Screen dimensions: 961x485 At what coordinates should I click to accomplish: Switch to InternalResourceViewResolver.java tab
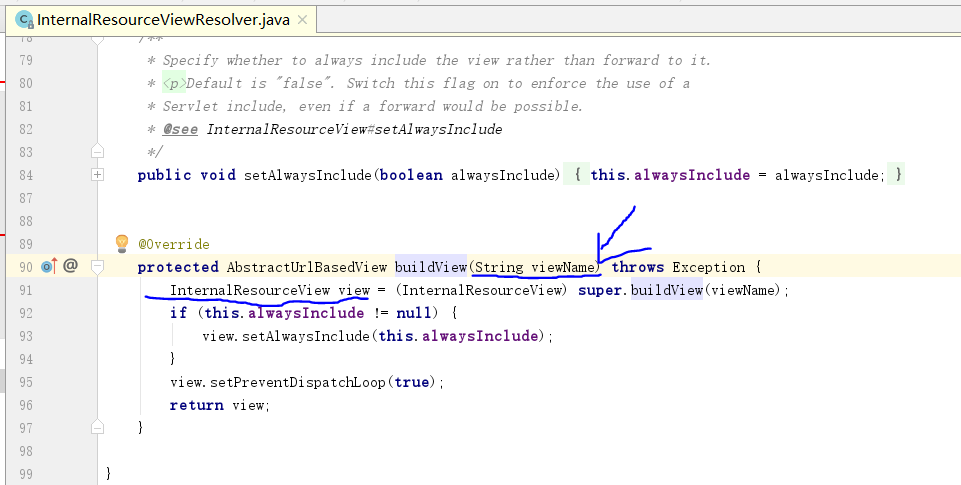(x=162, y=20)
